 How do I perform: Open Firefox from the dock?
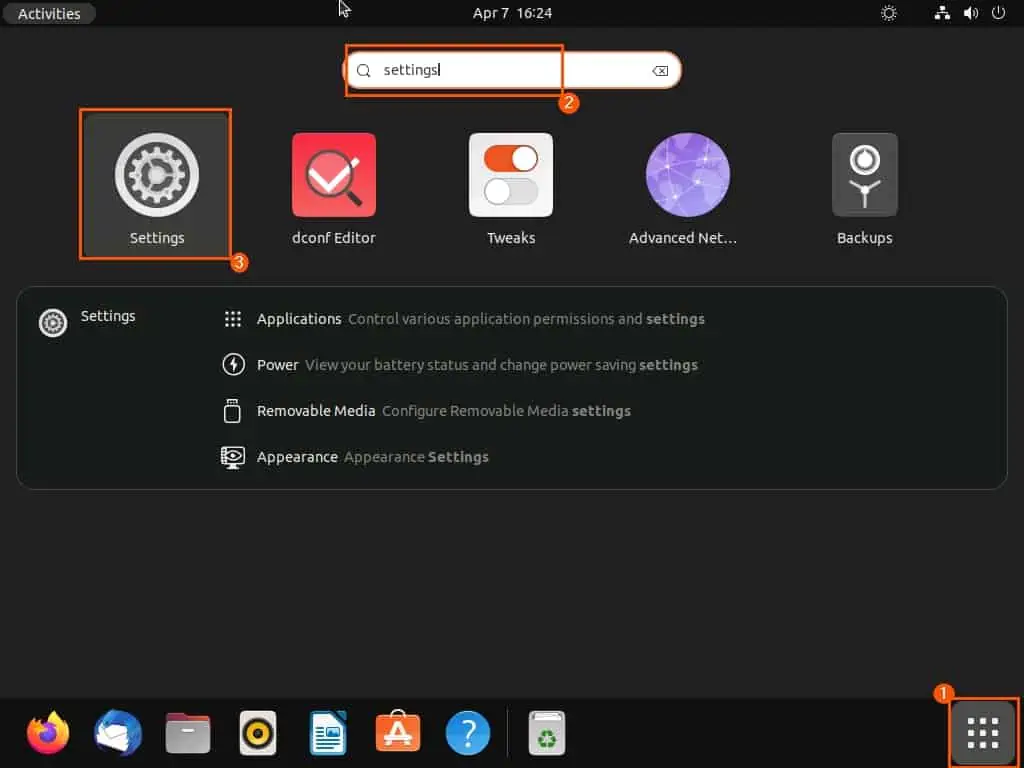pyautogui.click(x=47, y=733)
